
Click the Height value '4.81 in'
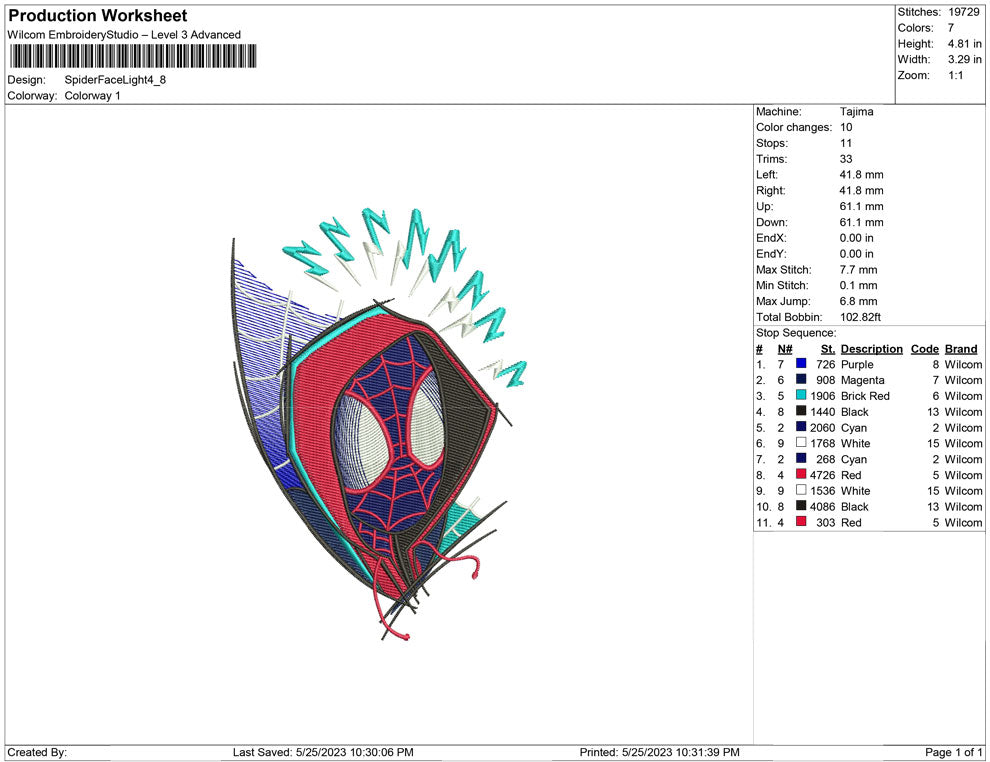[x=964, y=44]
